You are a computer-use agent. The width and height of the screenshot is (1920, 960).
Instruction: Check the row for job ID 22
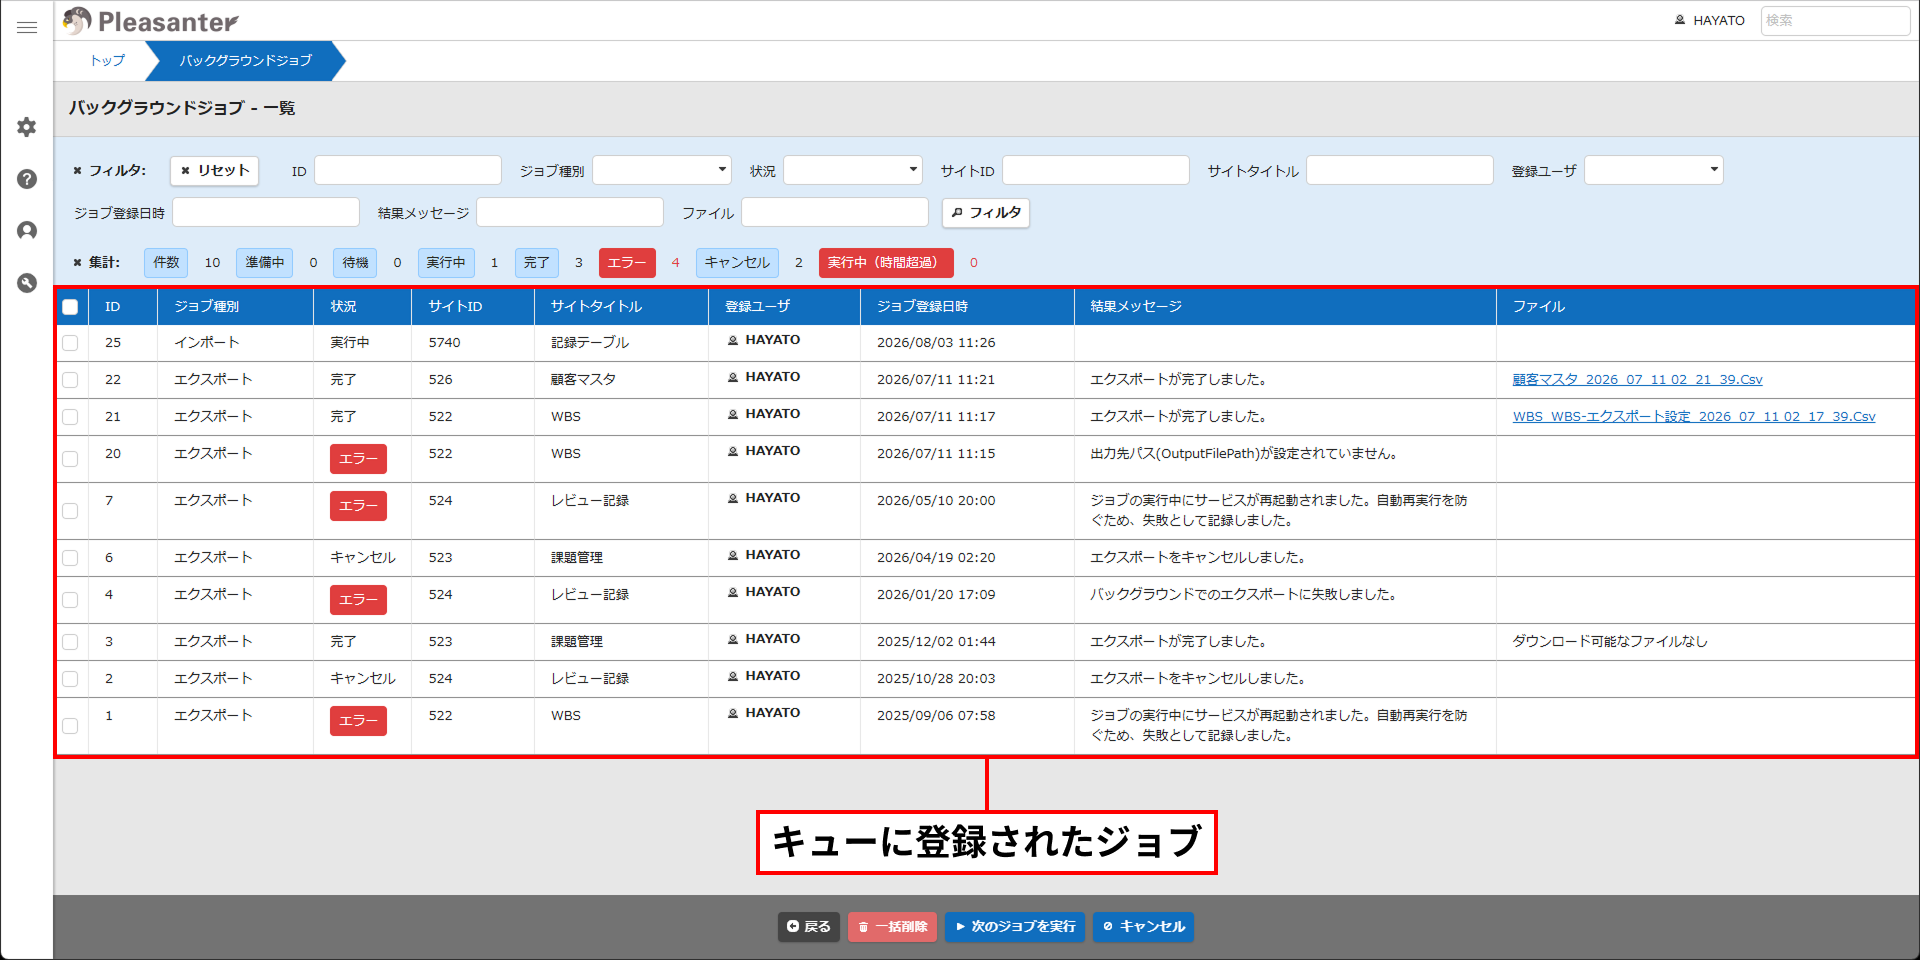[70, 380]
